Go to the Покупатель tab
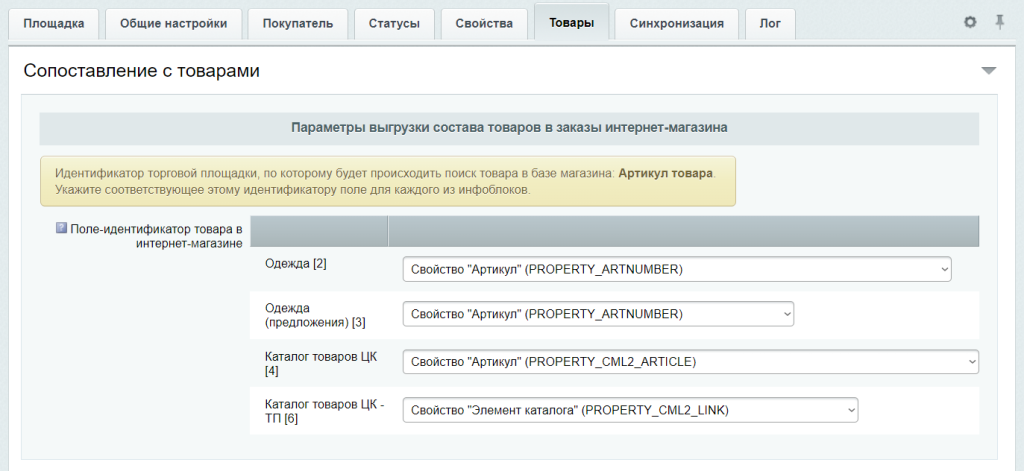 point(298,23)
